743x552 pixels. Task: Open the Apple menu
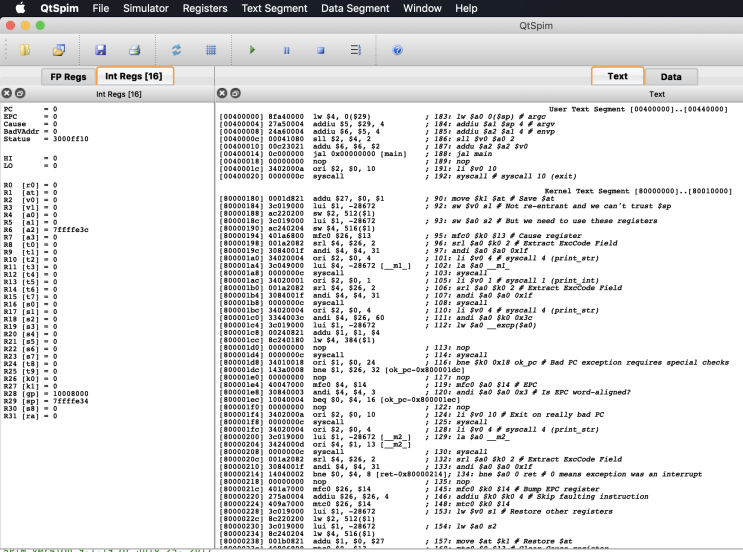point(20,8)
